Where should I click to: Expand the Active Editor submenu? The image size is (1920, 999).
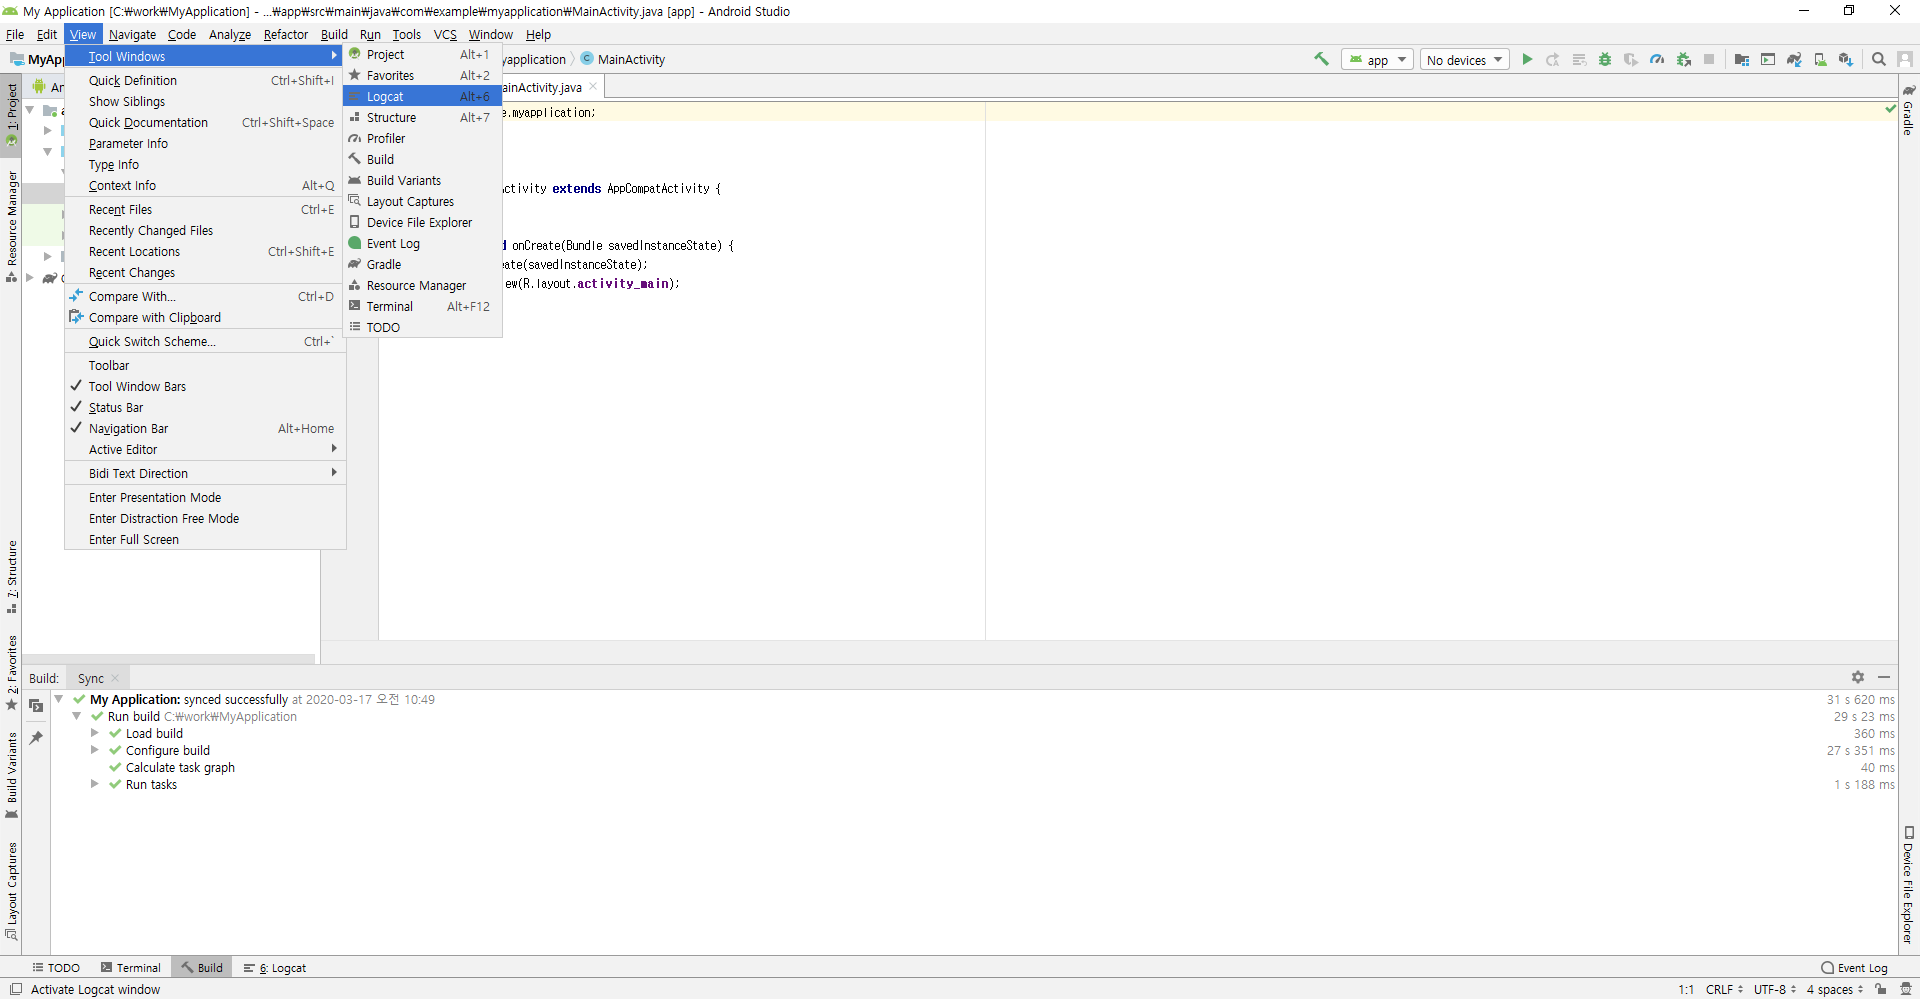tap(205, 450)
